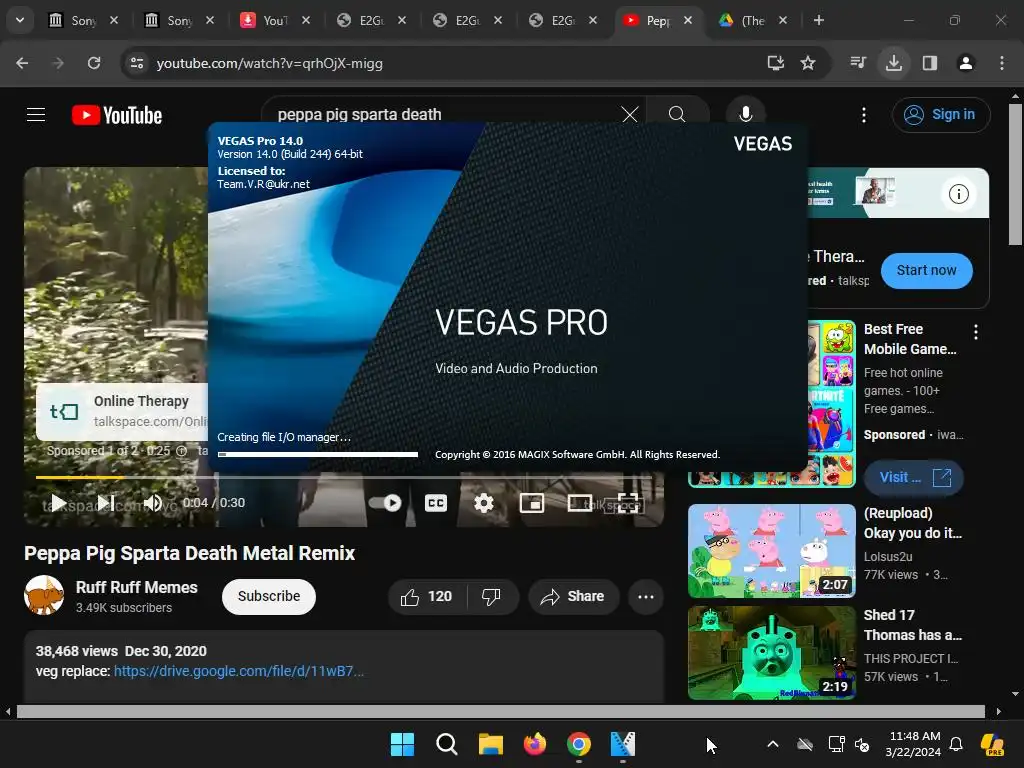Share the Peppa Pig video

[x=573, y=596]
